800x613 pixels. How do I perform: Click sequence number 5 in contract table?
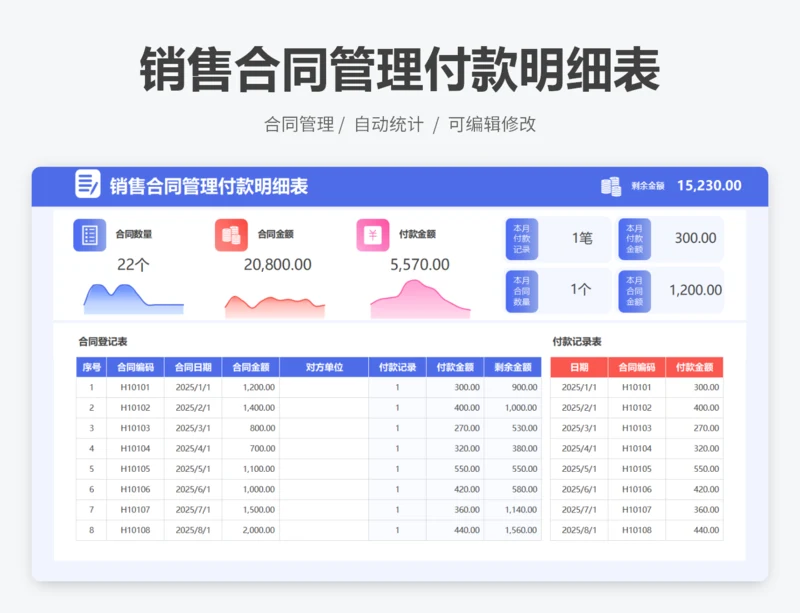click(x=91, y=469)
